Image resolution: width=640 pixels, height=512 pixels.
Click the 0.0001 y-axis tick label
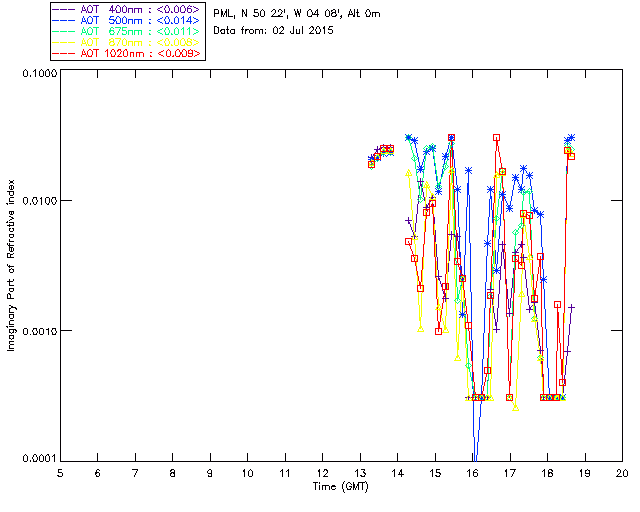[x=37, y=459]
